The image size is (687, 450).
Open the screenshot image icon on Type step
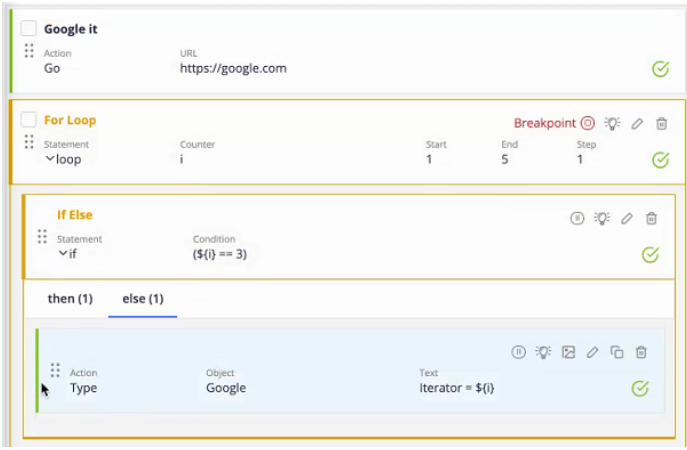coord(568,352)
